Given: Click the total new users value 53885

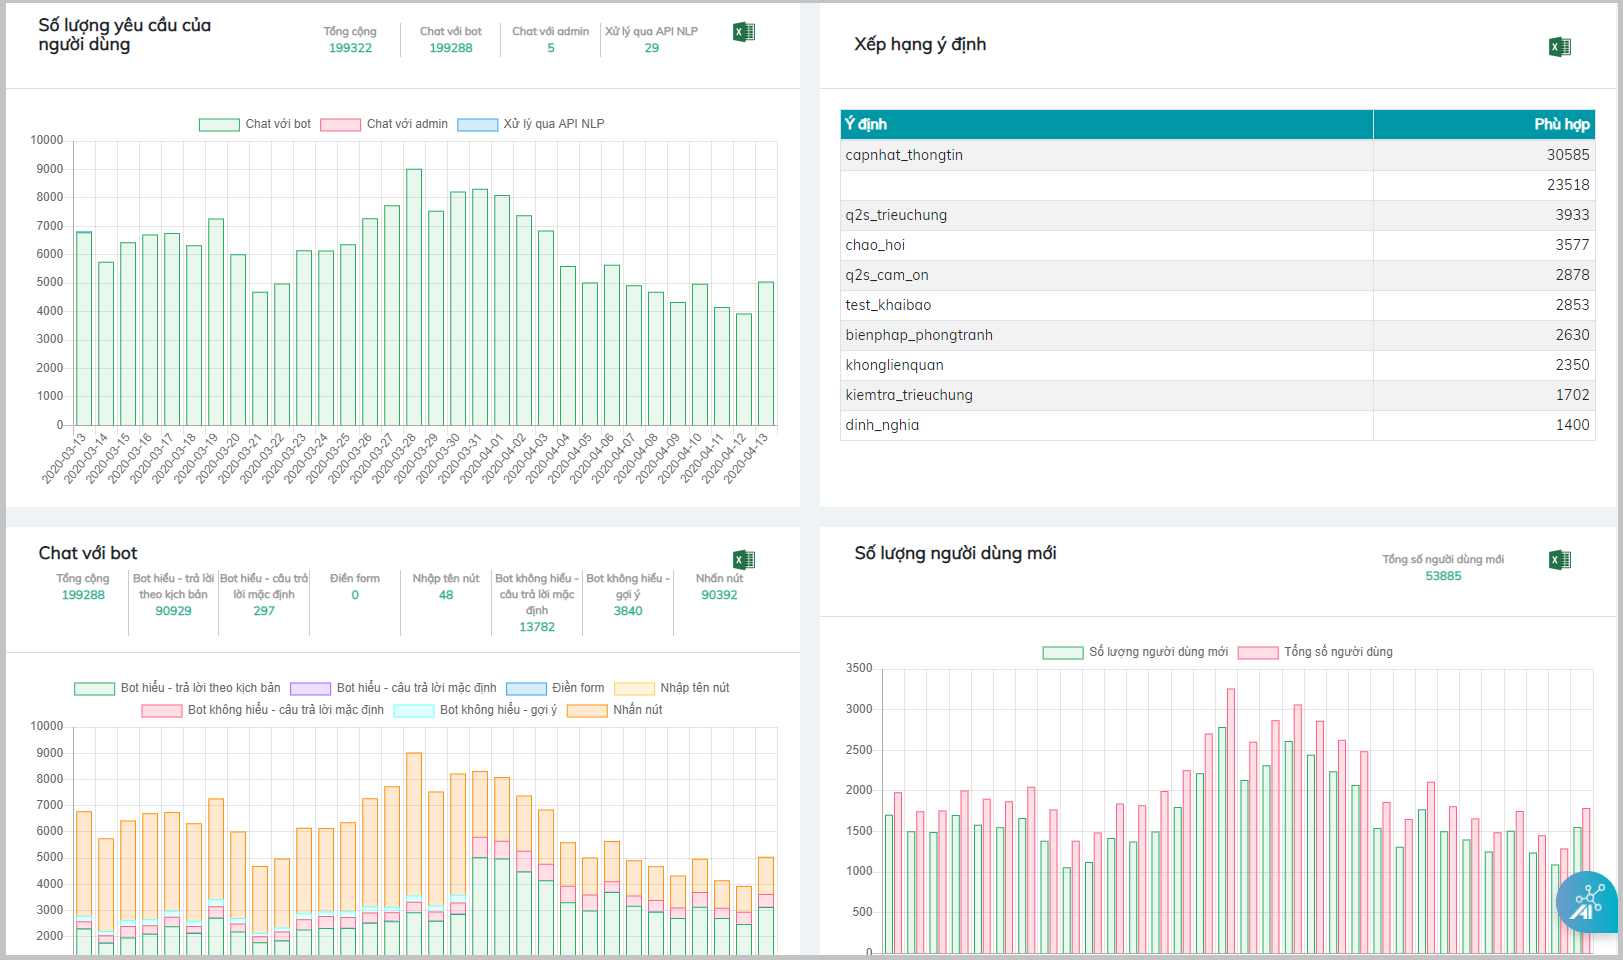Looking at the screenshot, I should pyautogui.click(x=1443, y=576).
